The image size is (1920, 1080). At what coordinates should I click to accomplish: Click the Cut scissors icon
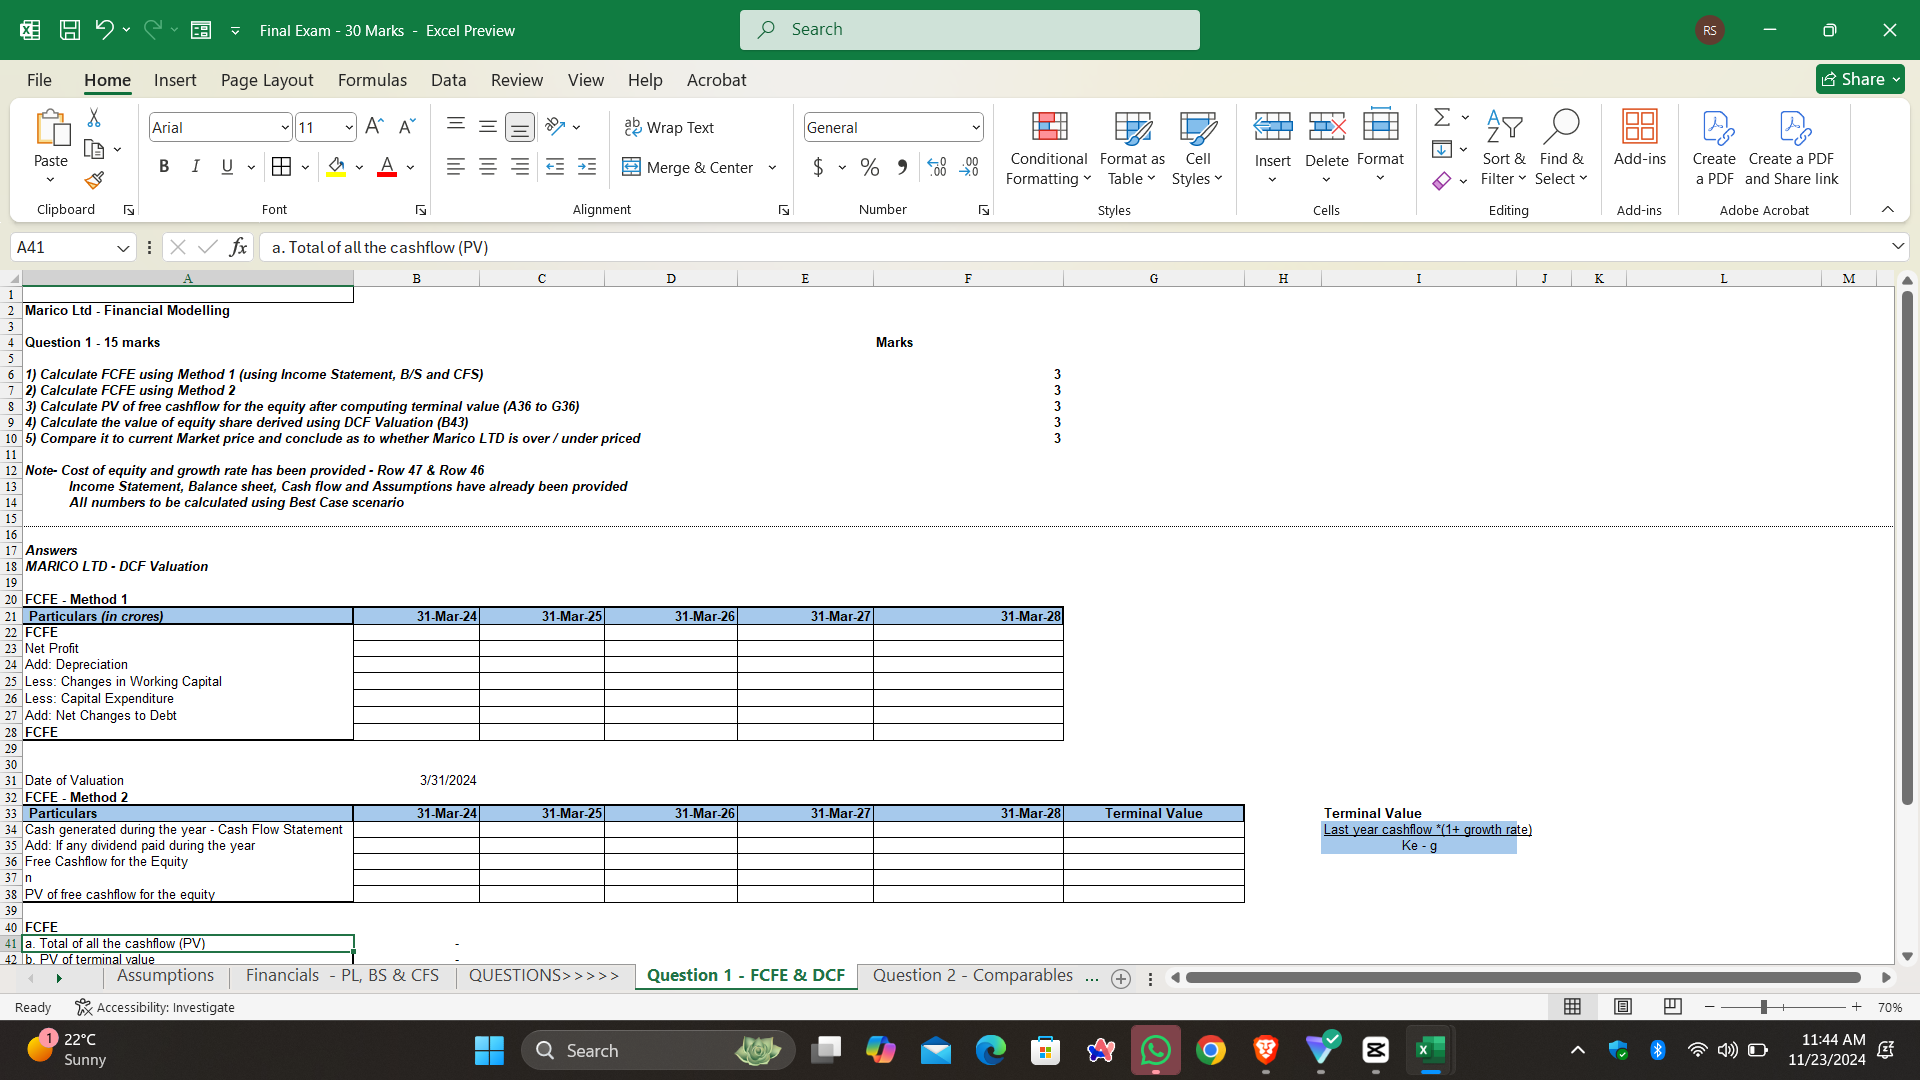click(94, 118)
